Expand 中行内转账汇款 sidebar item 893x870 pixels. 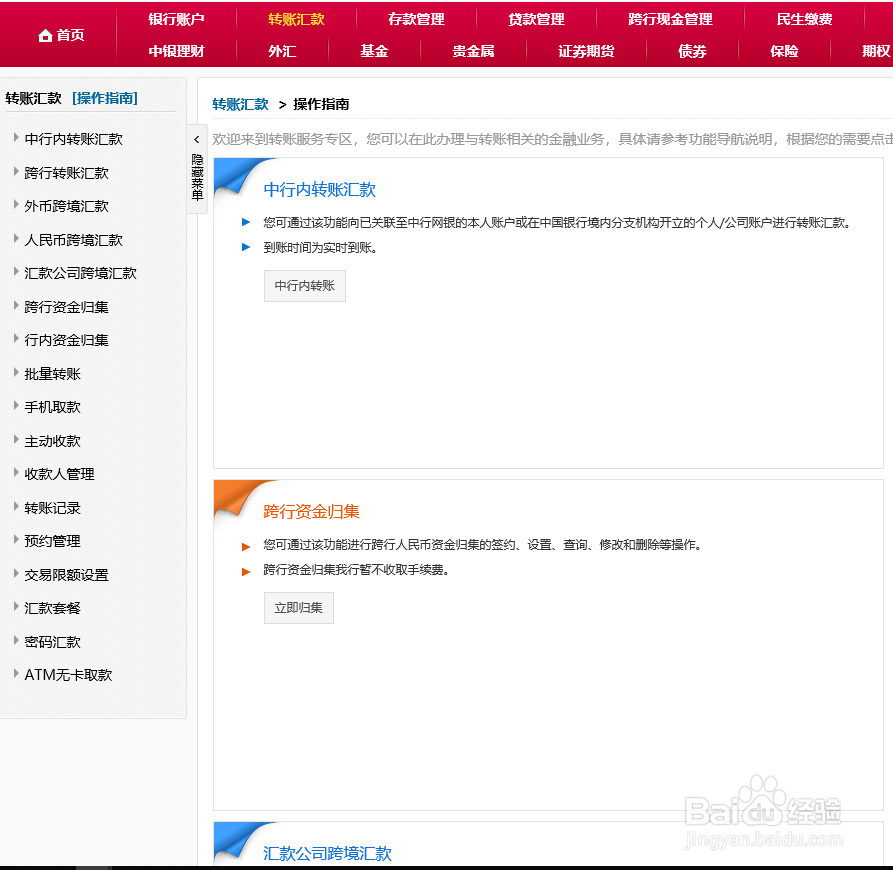(73, 139)
